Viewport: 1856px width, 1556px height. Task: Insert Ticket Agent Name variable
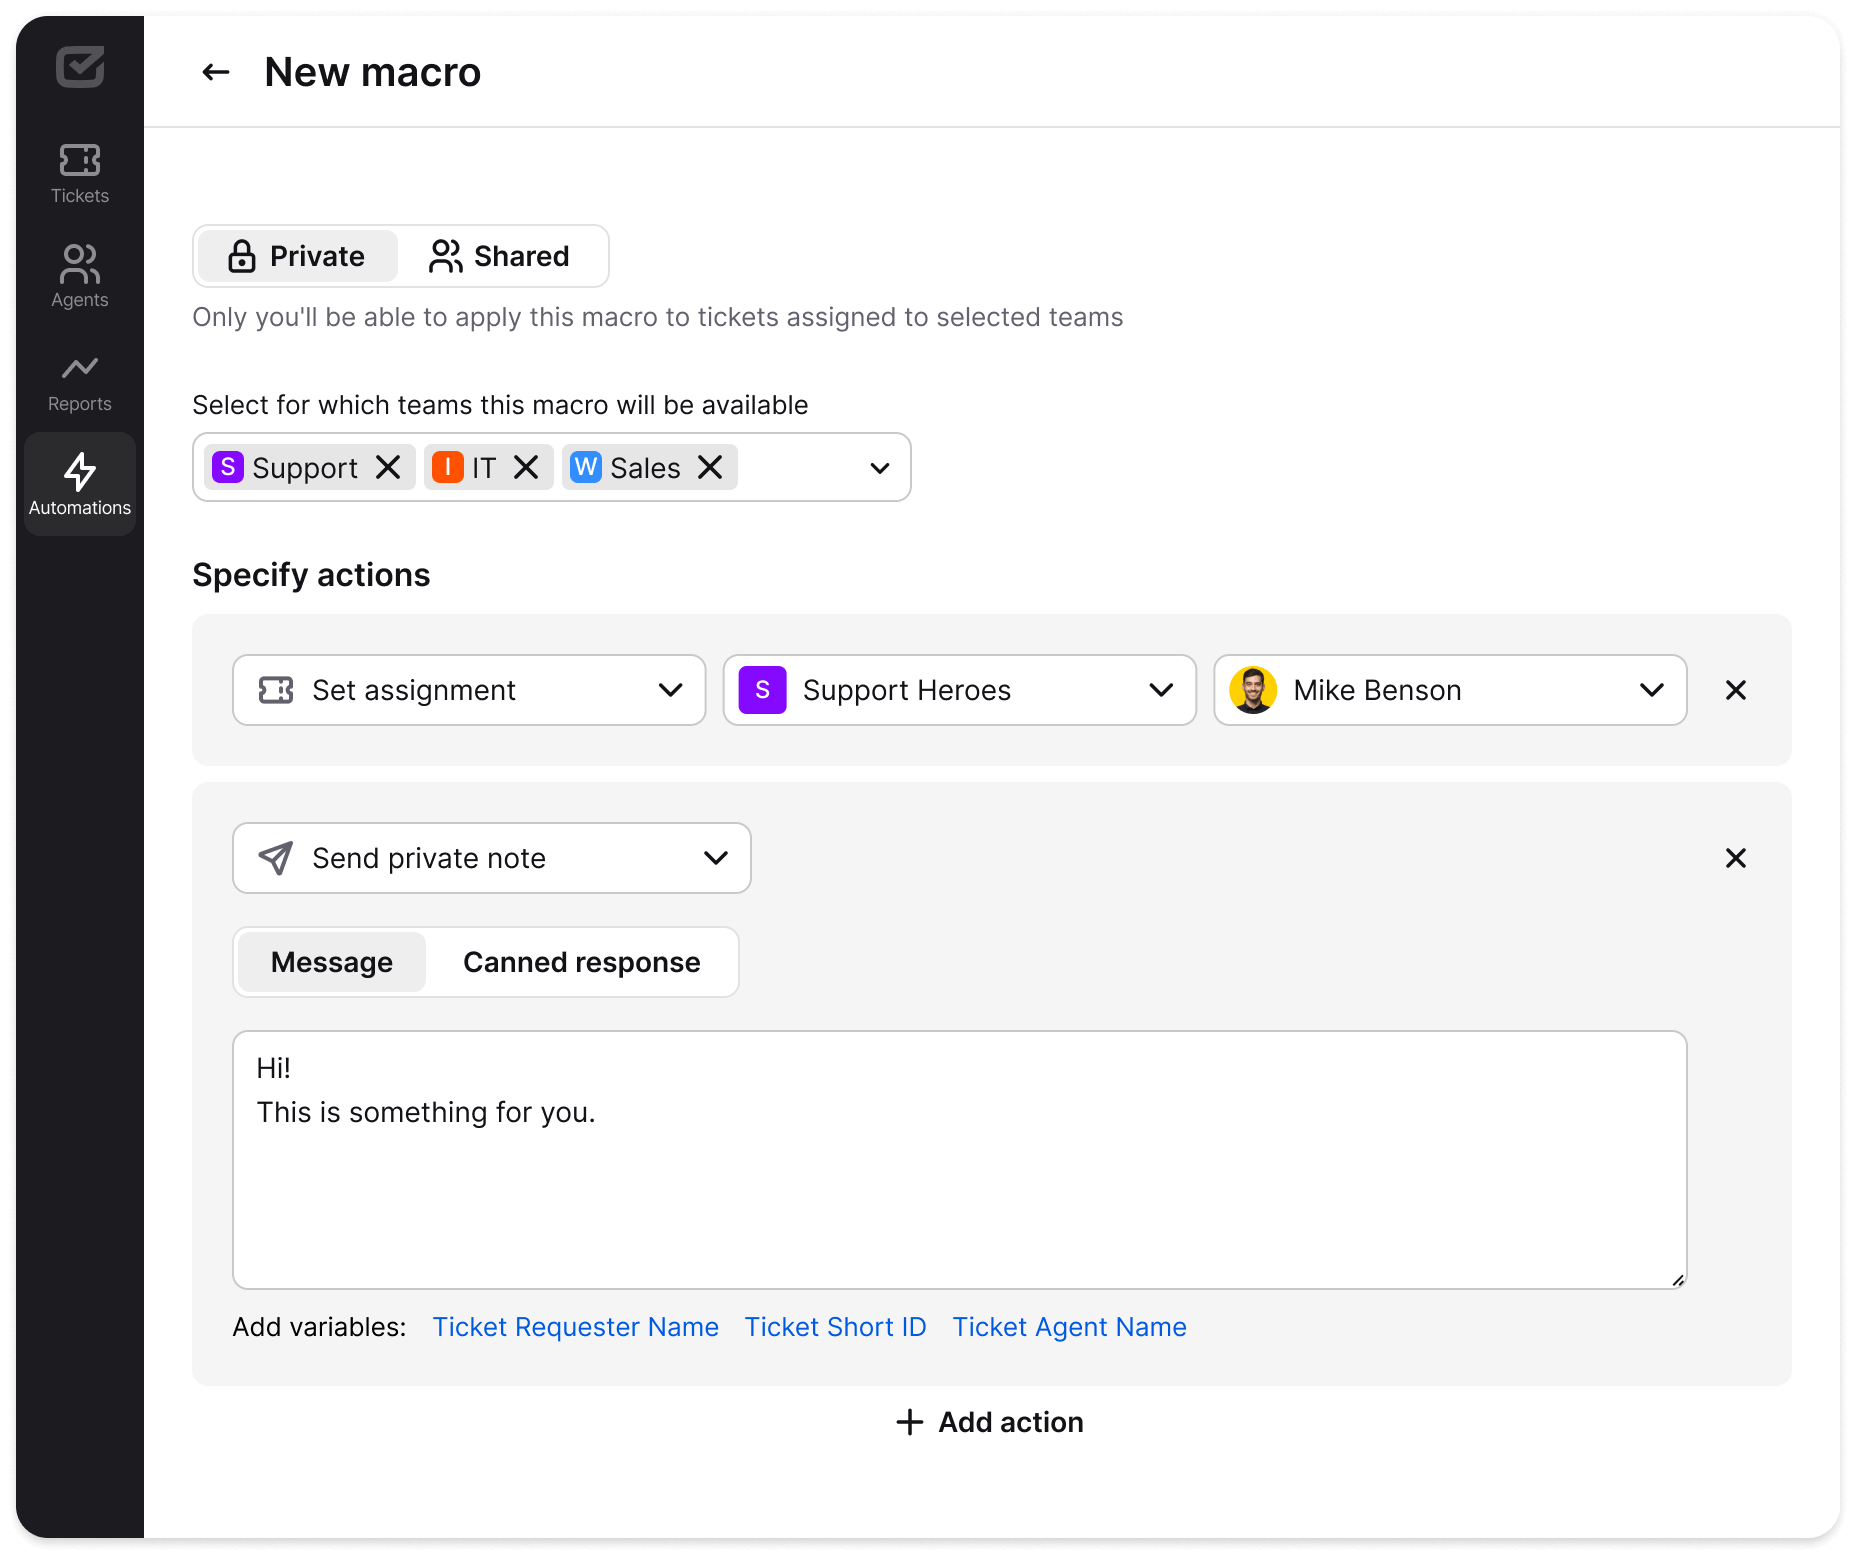click(1070, 1327)
